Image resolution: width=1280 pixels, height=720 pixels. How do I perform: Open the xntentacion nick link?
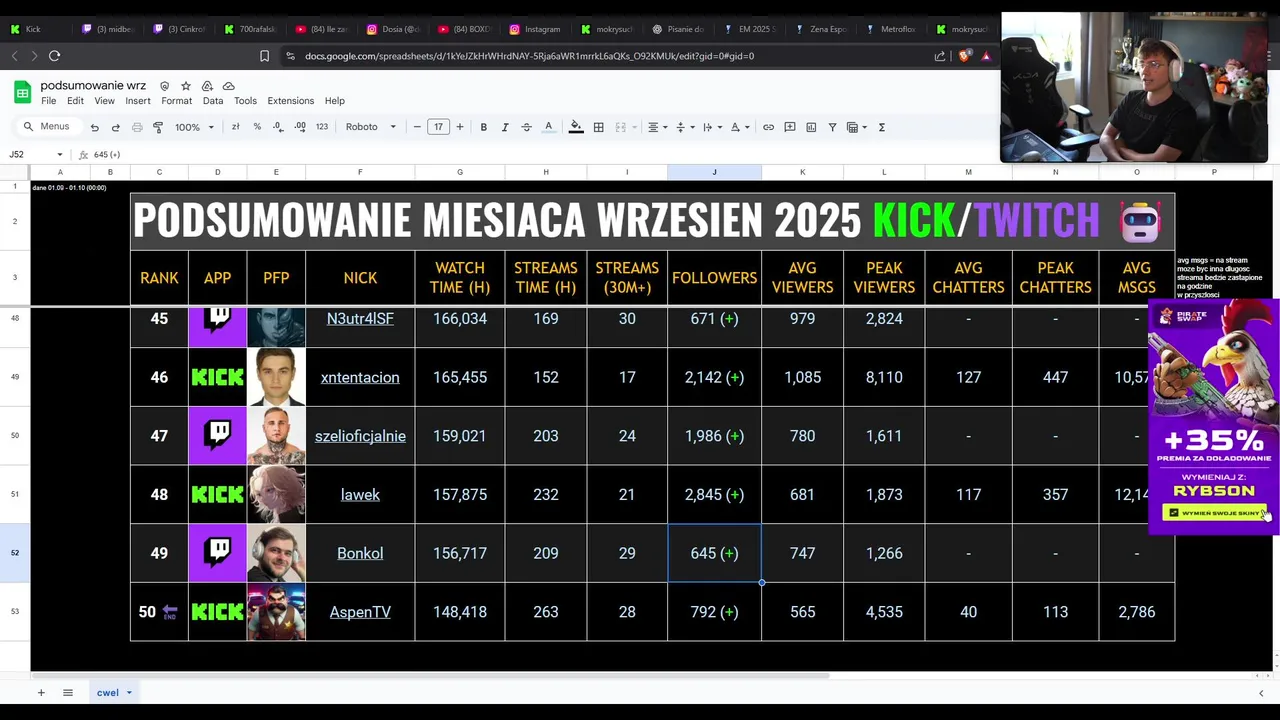pyautogui.click(x=360, y=377)
